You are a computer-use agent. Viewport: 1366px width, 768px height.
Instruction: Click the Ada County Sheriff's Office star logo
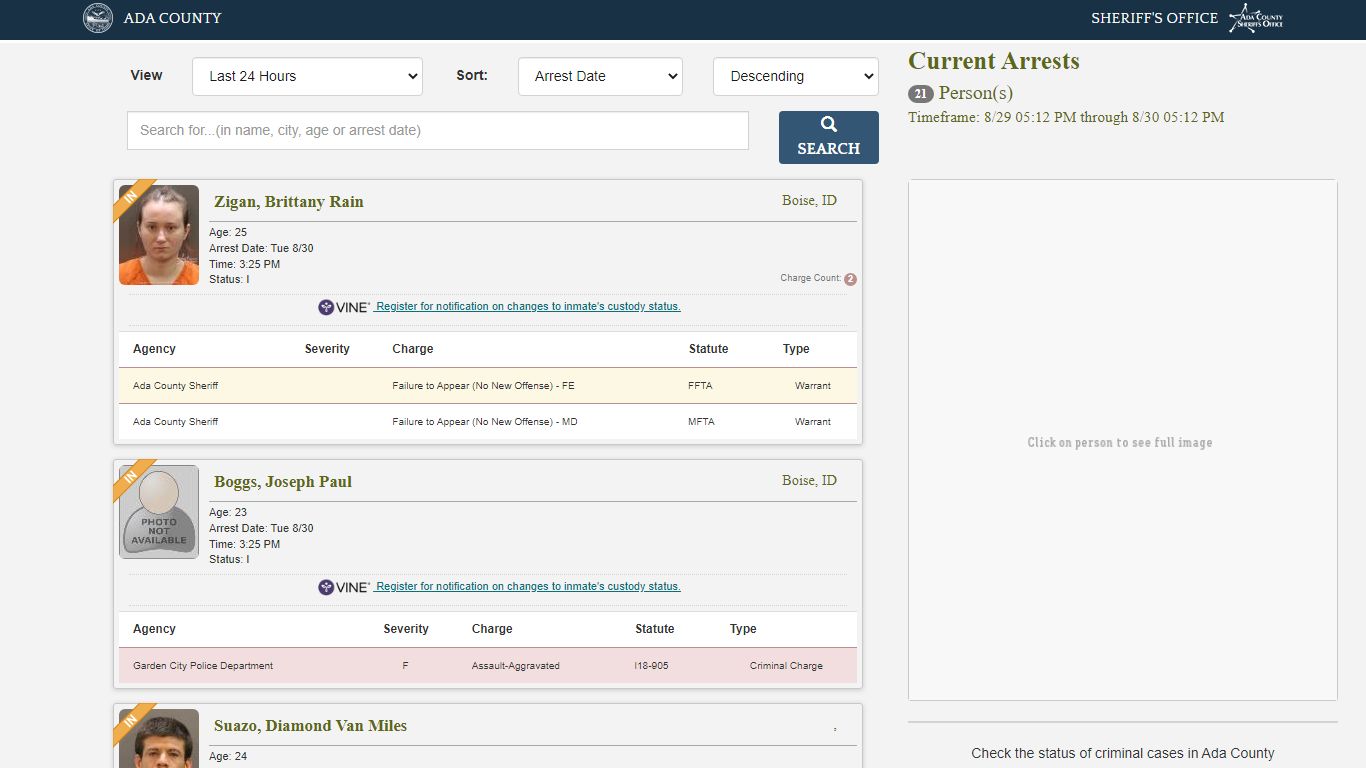click(x=1256, y=18)
